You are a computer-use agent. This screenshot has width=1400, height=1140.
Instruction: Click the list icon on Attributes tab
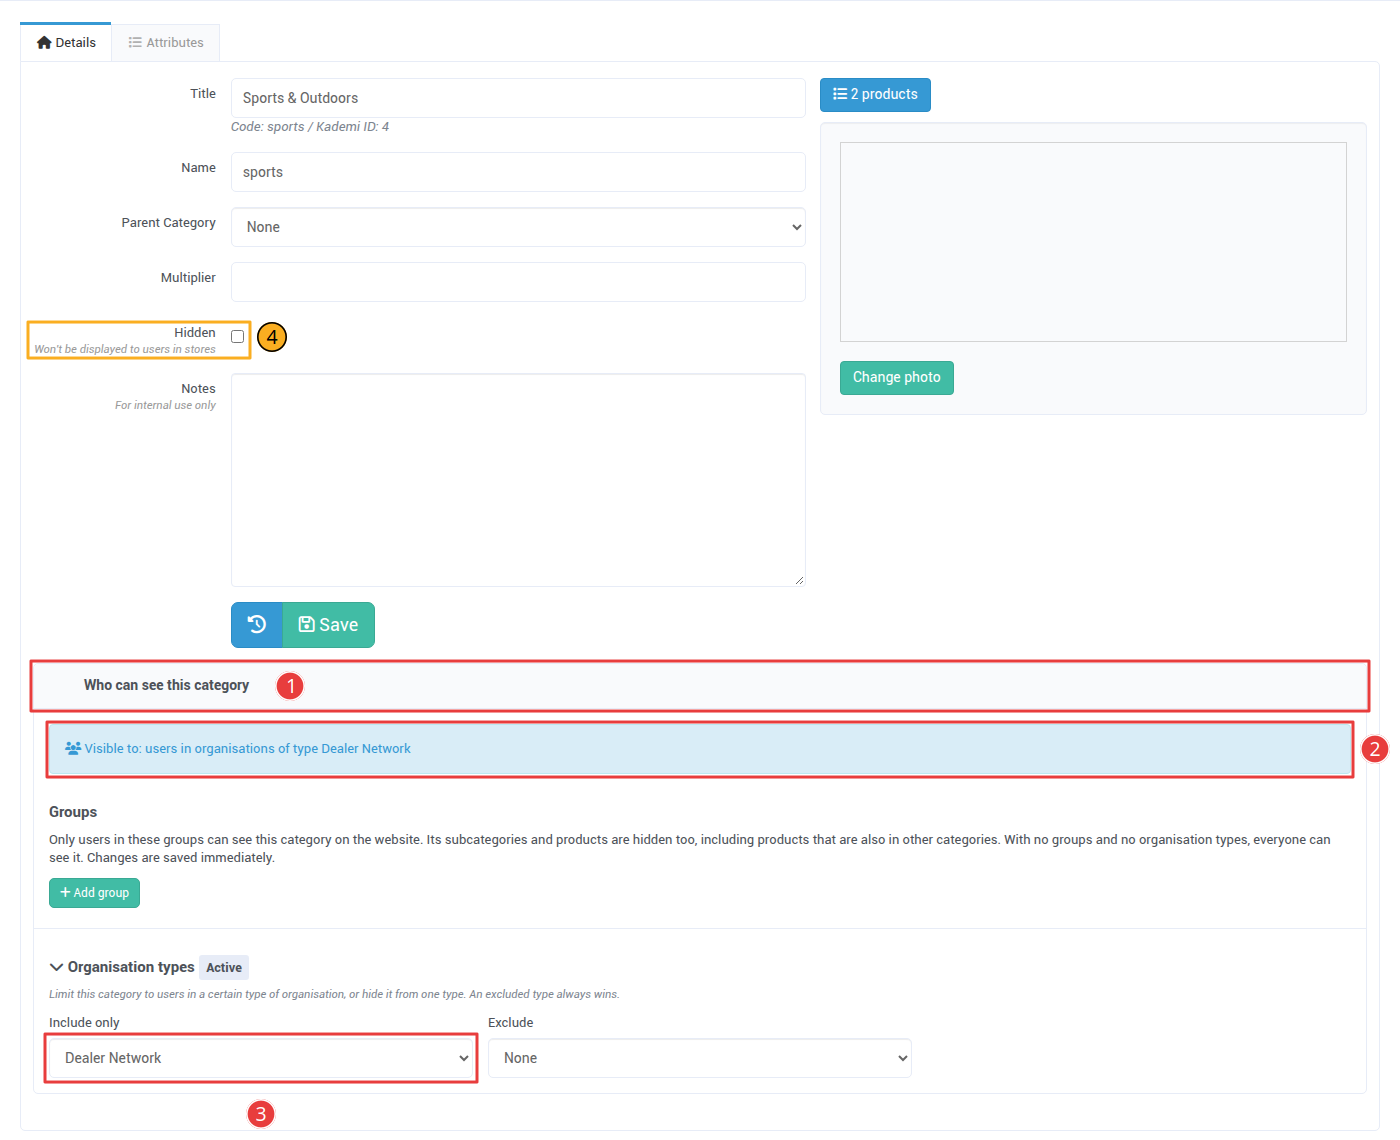tap(135, 43)
